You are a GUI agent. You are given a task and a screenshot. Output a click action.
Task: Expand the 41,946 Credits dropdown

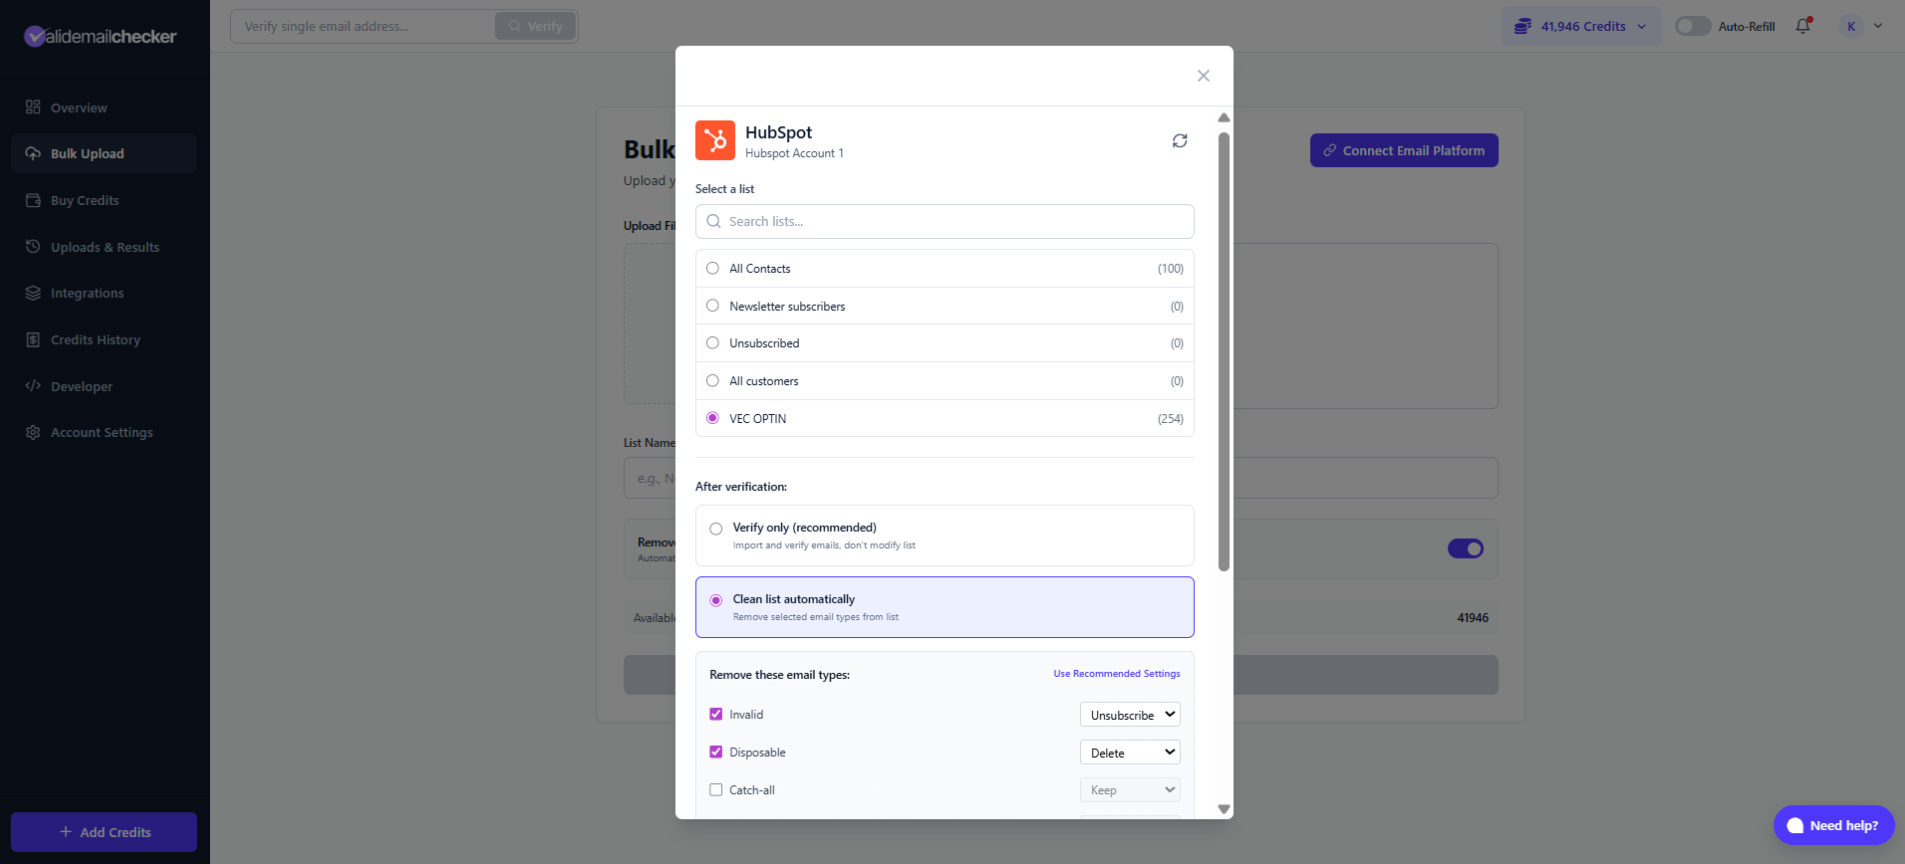click(1581, 26)
